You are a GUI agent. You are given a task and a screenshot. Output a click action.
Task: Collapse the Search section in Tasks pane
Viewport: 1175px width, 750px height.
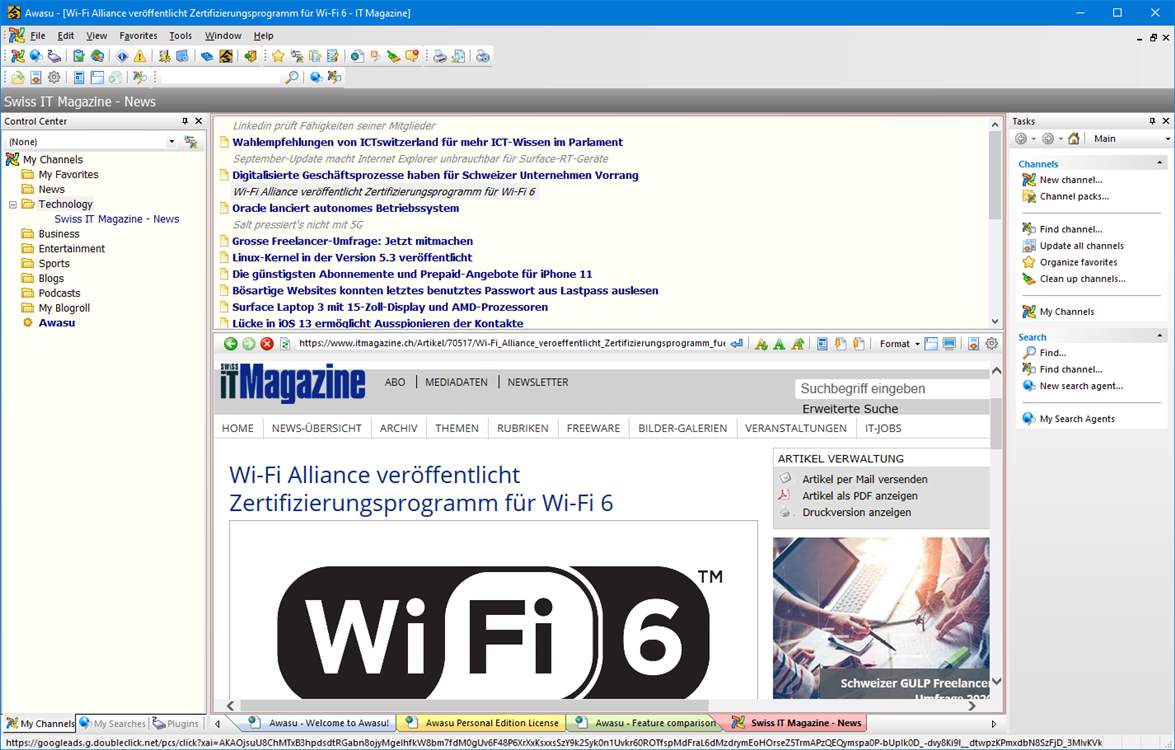click(x=1160, y=336)
